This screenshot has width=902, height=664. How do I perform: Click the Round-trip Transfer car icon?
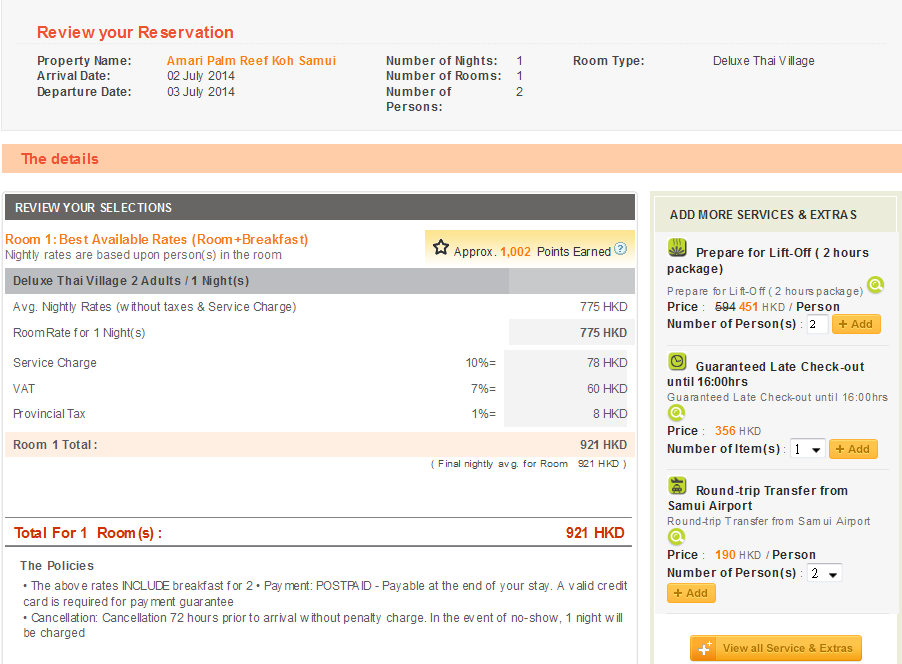(678, 487)
